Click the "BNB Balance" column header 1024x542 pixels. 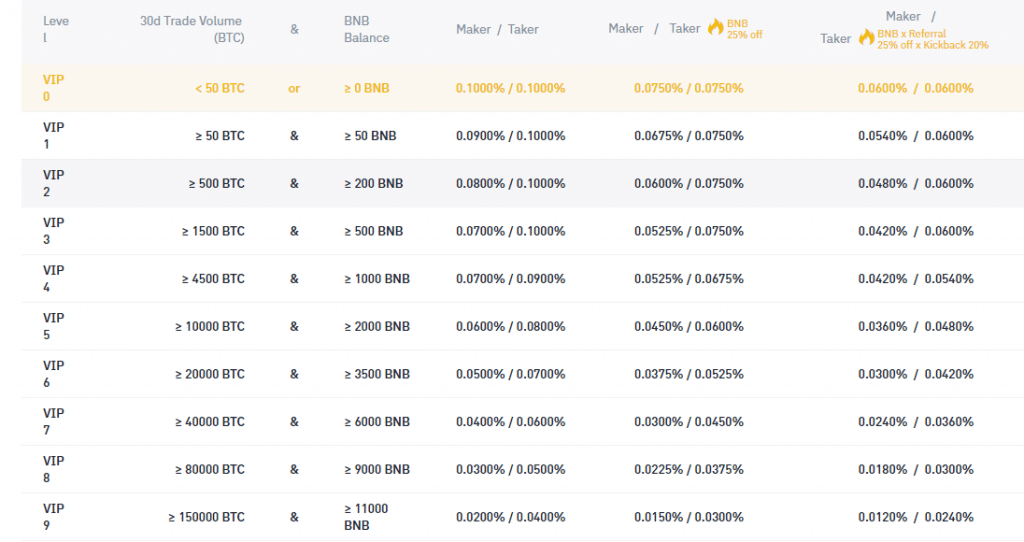point(366,29)
